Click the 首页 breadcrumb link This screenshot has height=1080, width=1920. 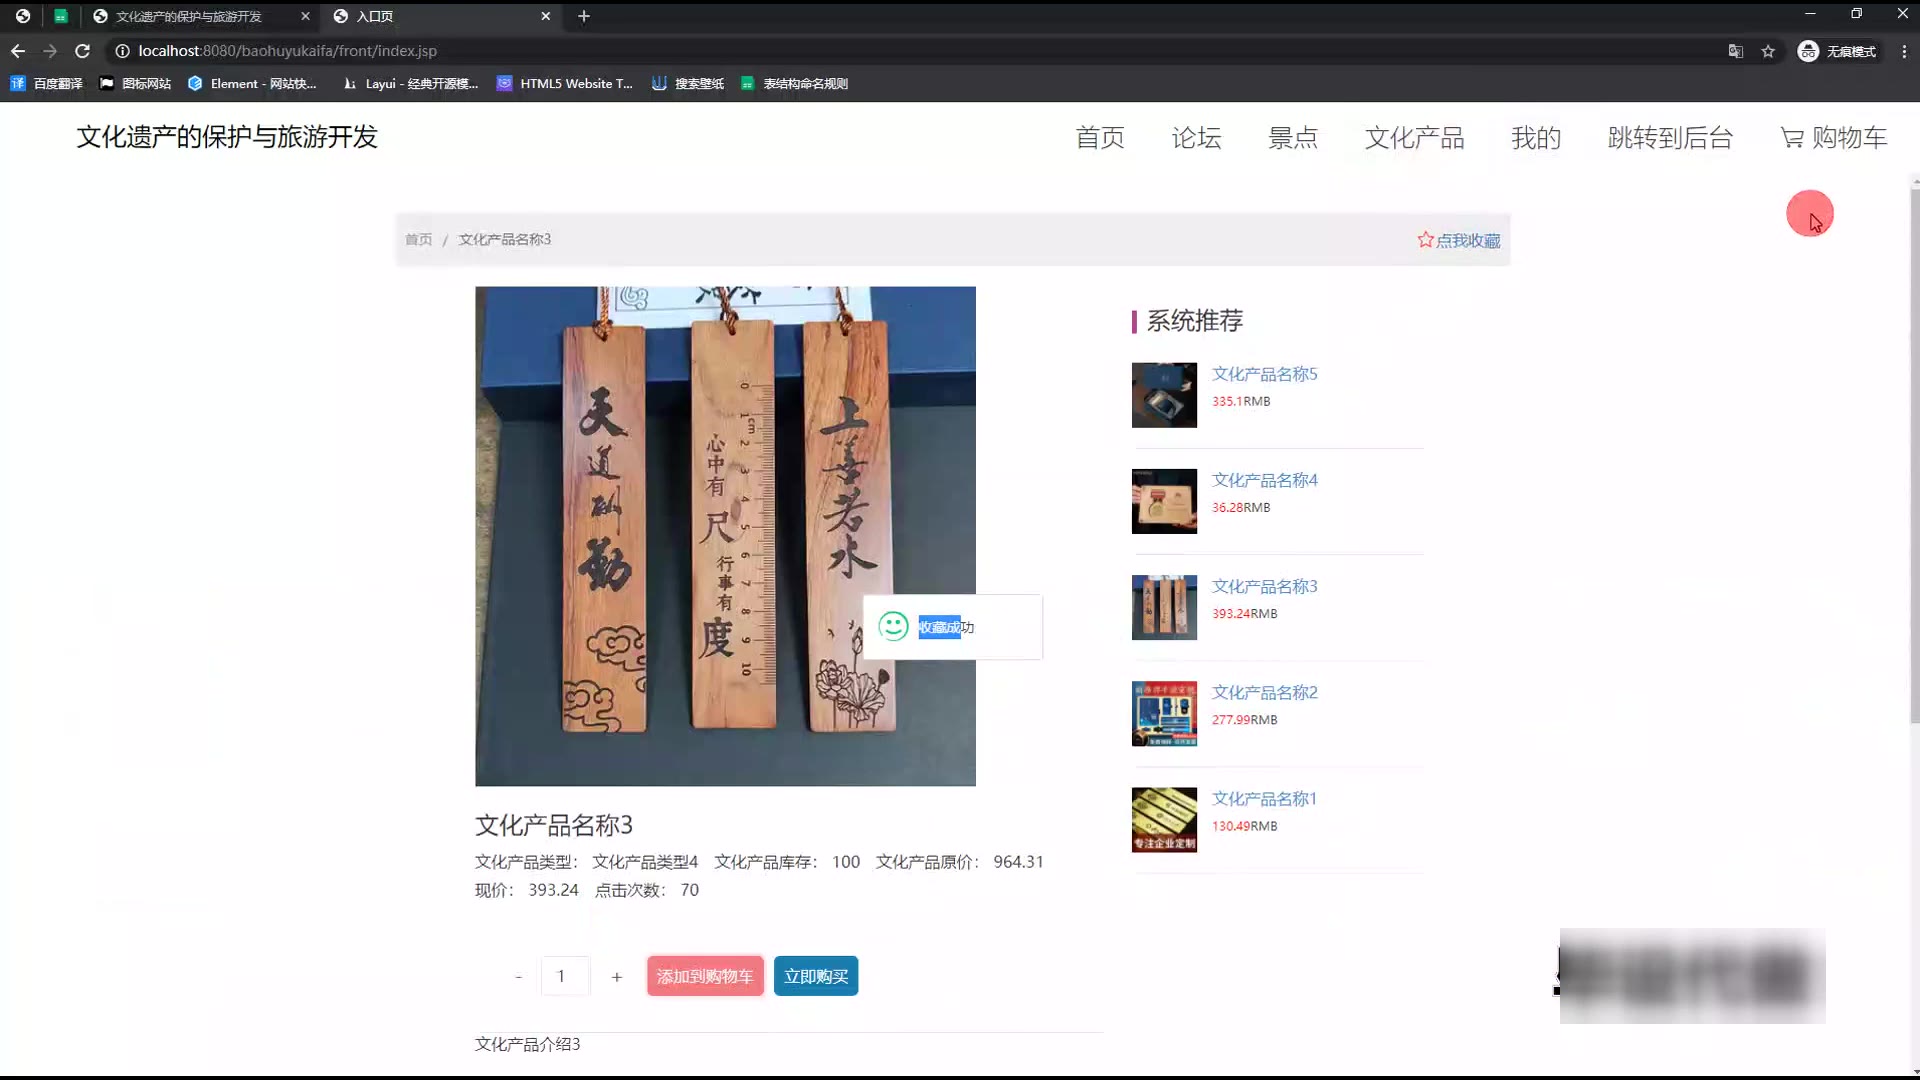418,240
